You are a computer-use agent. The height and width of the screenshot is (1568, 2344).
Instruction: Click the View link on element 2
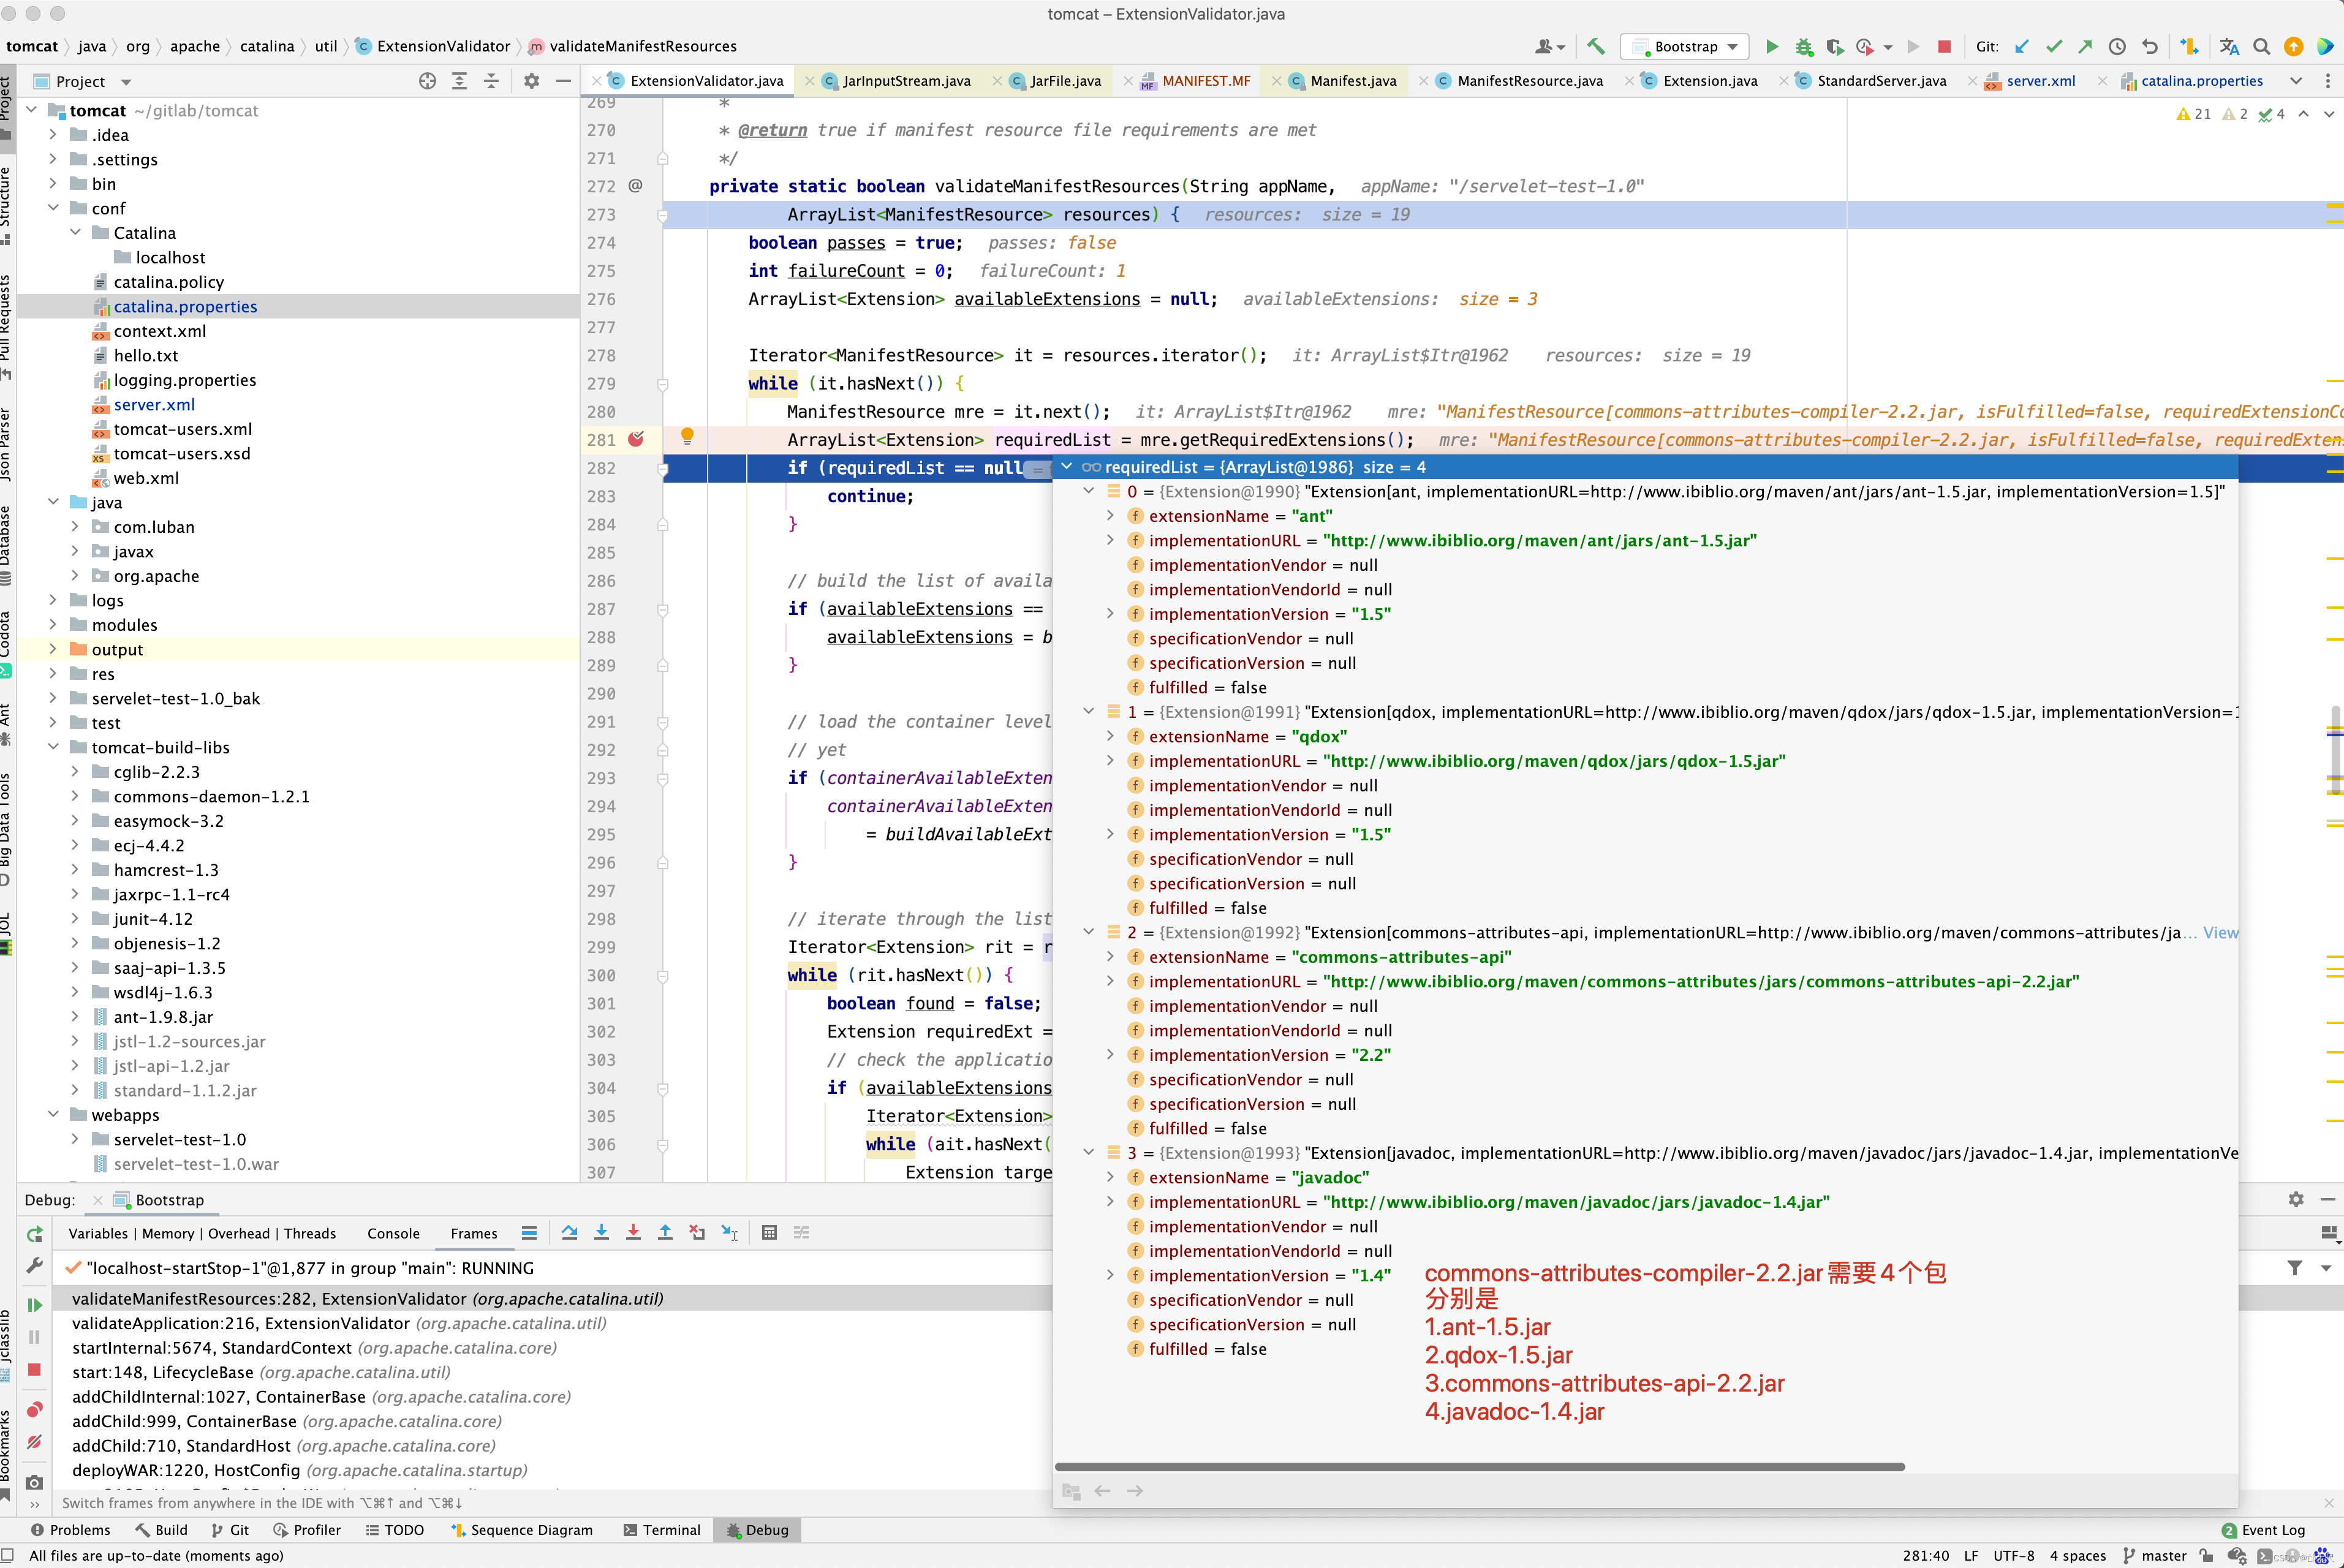pos(2220,932)
